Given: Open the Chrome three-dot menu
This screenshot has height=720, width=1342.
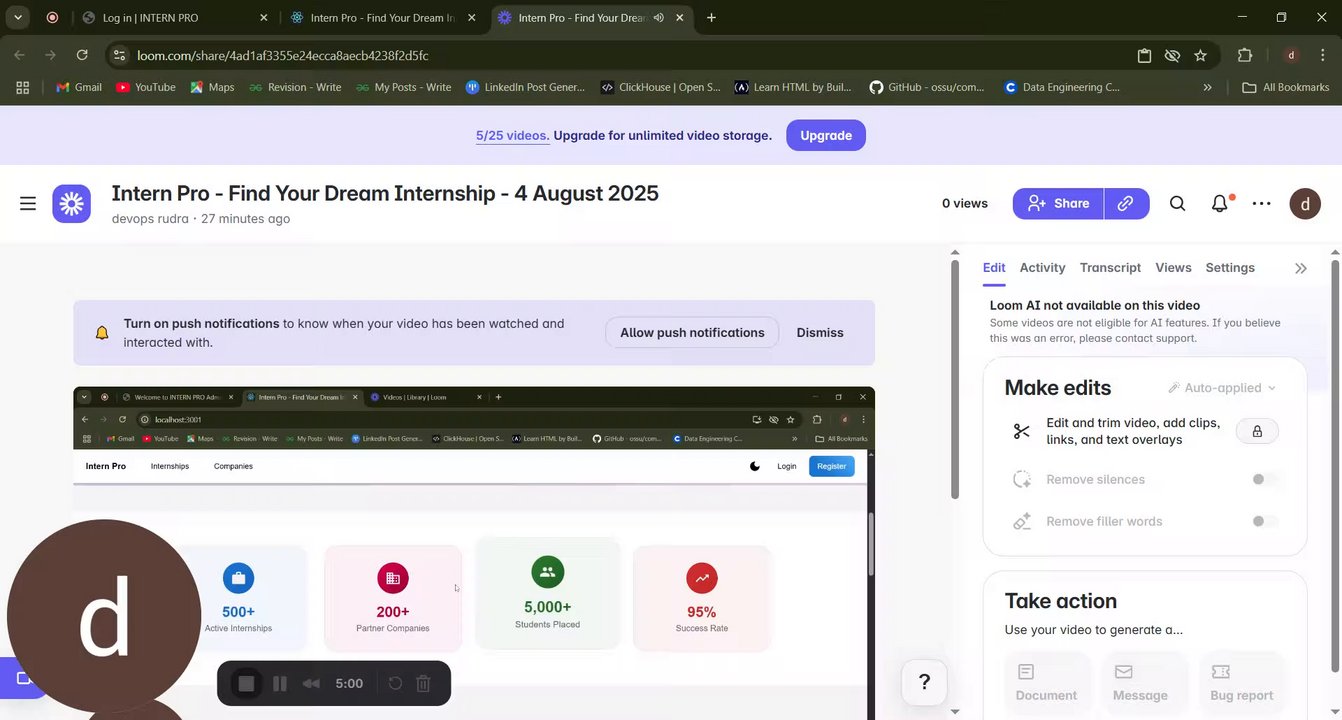Looking at the screenshot, I should coord(1323,56).
